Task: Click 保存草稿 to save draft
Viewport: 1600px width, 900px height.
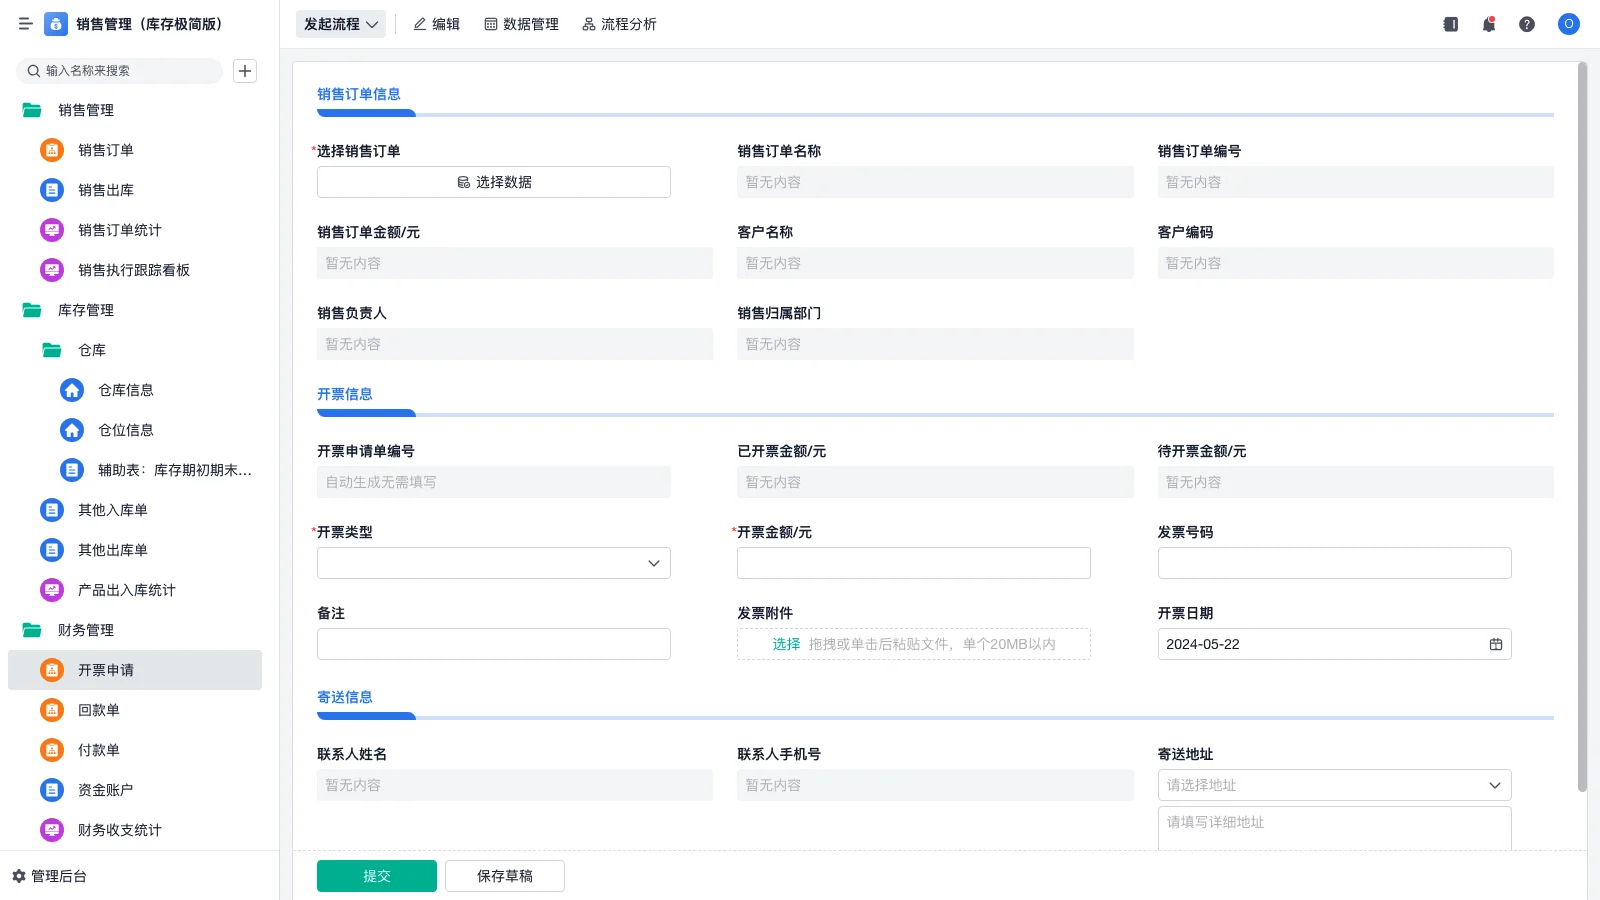Action: 504,875
